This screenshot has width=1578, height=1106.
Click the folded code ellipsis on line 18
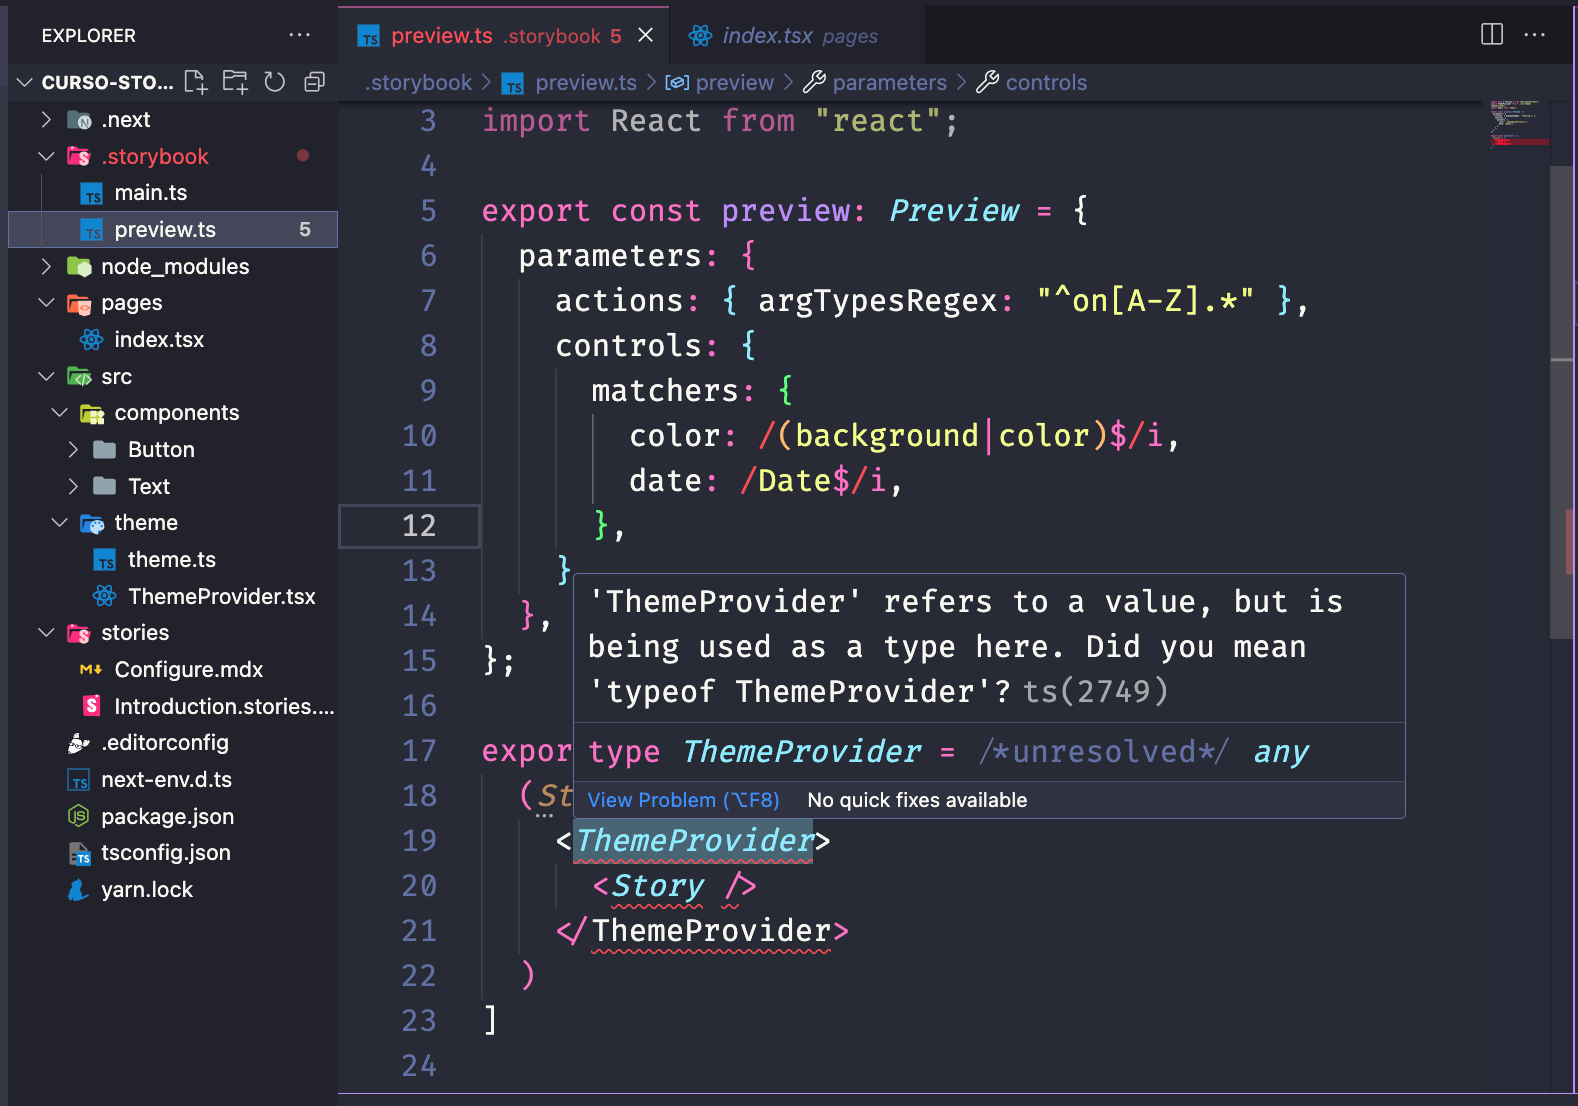[x=544, y=816]
